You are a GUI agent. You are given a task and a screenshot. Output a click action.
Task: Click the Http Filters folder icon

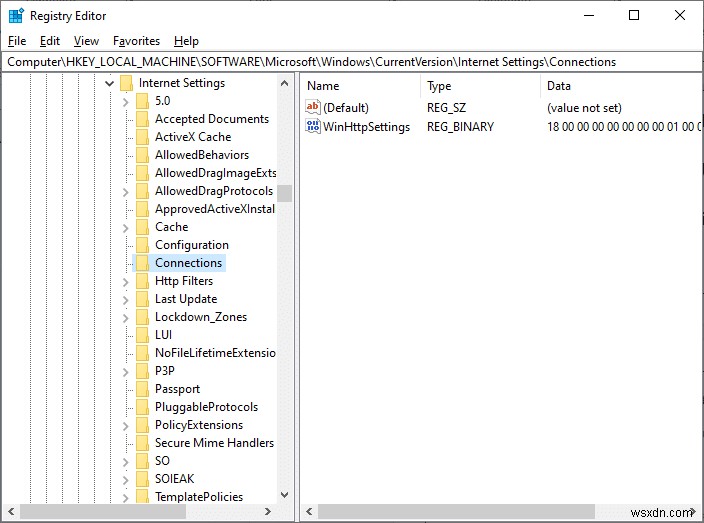tap(143, 281)
